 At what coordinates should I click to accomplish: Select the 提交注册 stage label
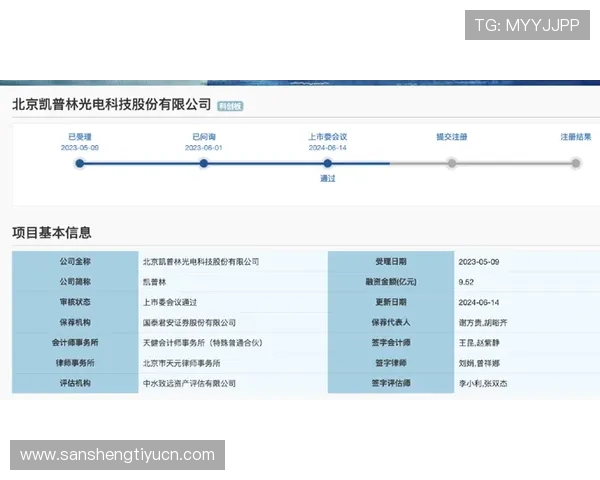click(452, 137)
